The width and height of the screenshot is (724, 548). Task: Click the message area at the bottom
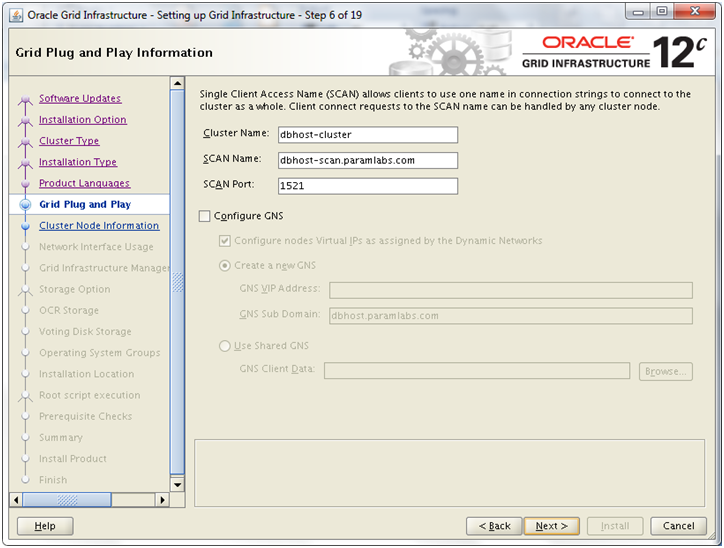point(449,473)
